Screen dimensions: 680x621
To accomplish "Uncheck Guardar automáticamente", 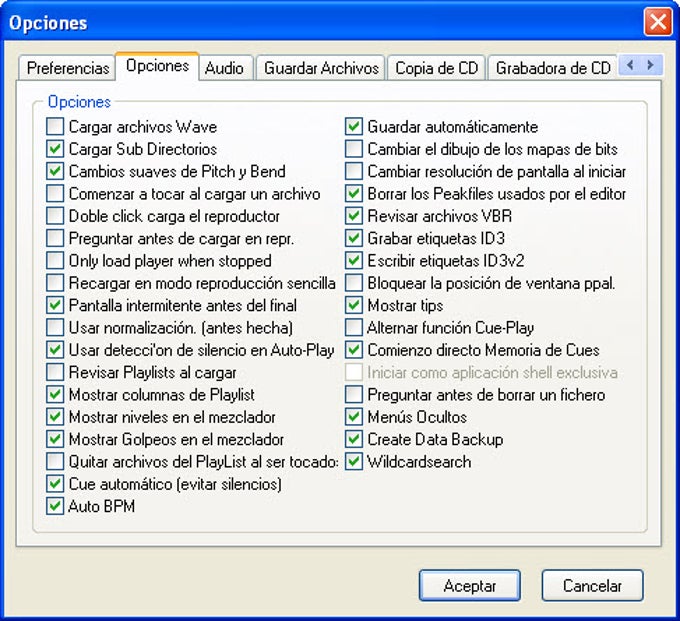I will (x=354, y=127).
